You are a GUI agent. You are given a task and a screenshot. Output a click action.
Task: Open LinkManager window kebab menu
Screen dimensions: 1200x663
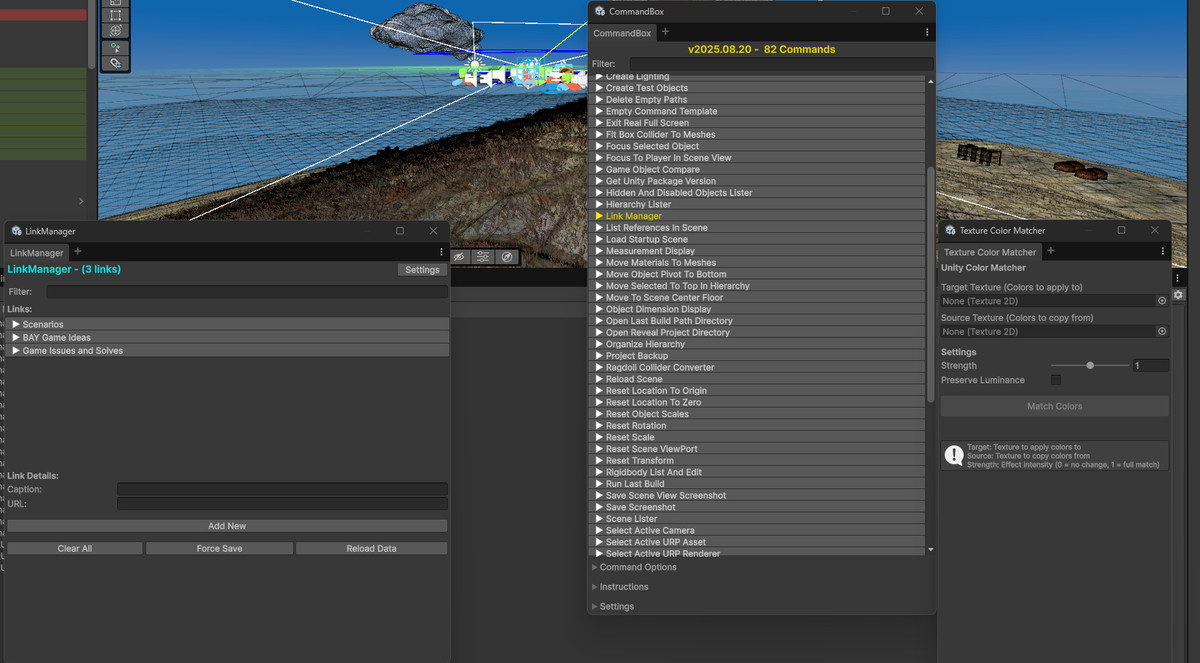(441, 252)
